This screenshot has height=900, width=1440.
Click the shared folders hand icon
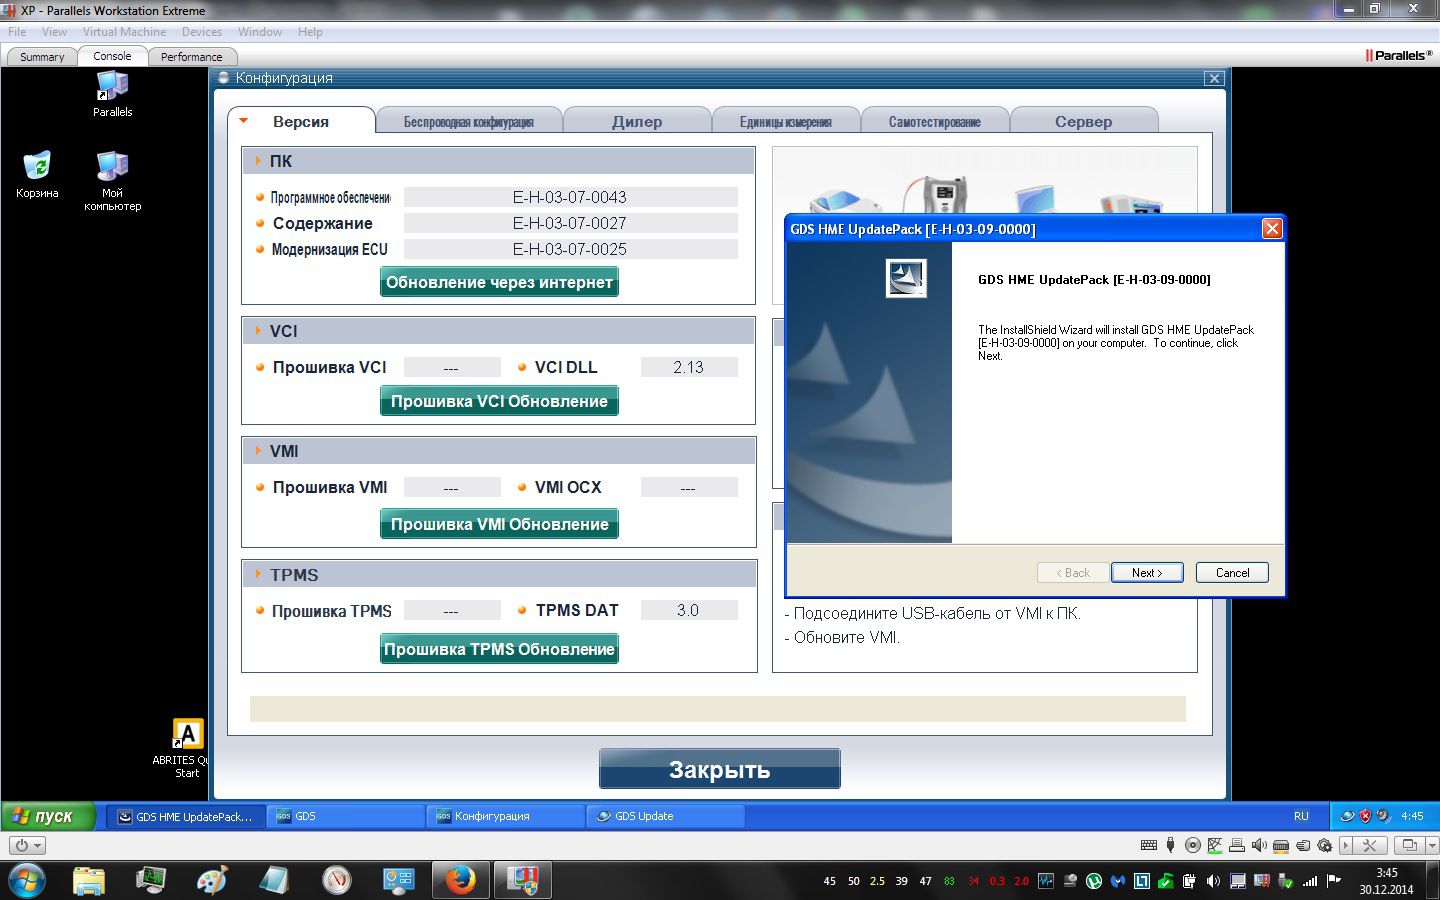(1303, 845)
